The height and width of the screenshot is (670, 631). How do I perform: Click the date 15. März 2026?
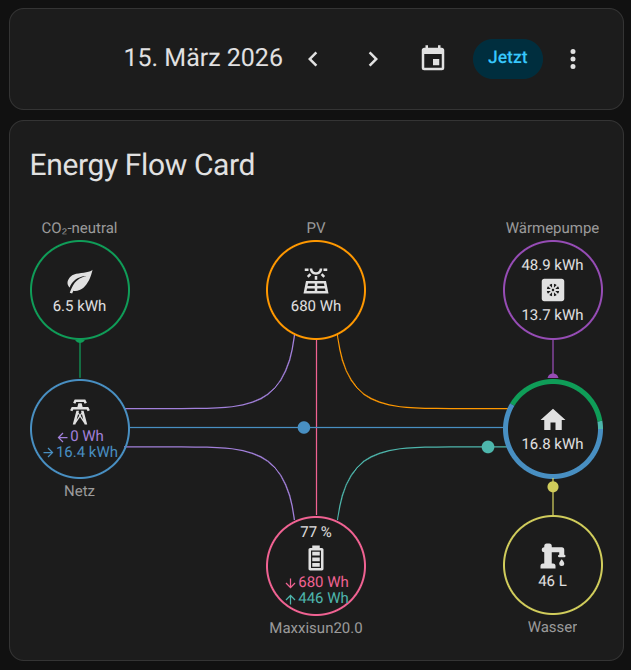click(203, 58)
